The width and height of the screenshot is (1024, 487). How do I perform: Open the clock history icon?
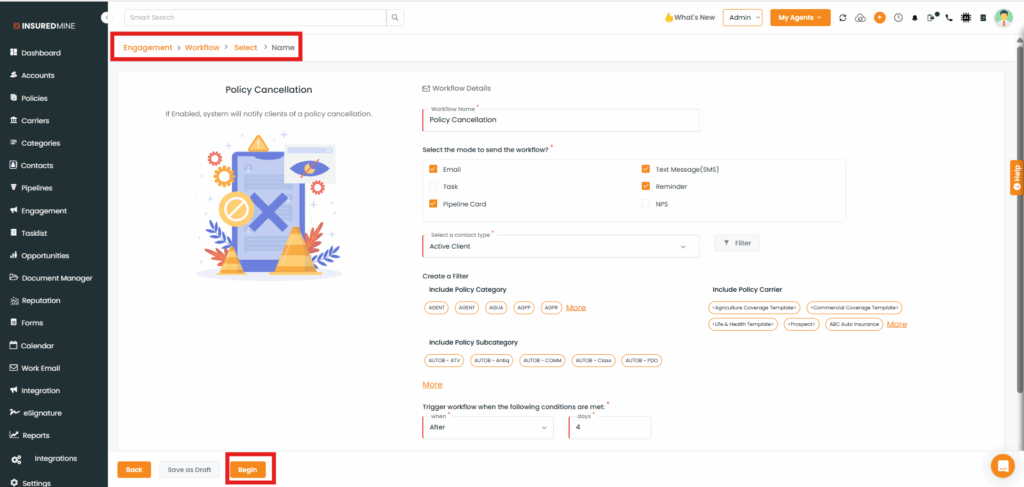pyautogui.click(x=897, y=17)
